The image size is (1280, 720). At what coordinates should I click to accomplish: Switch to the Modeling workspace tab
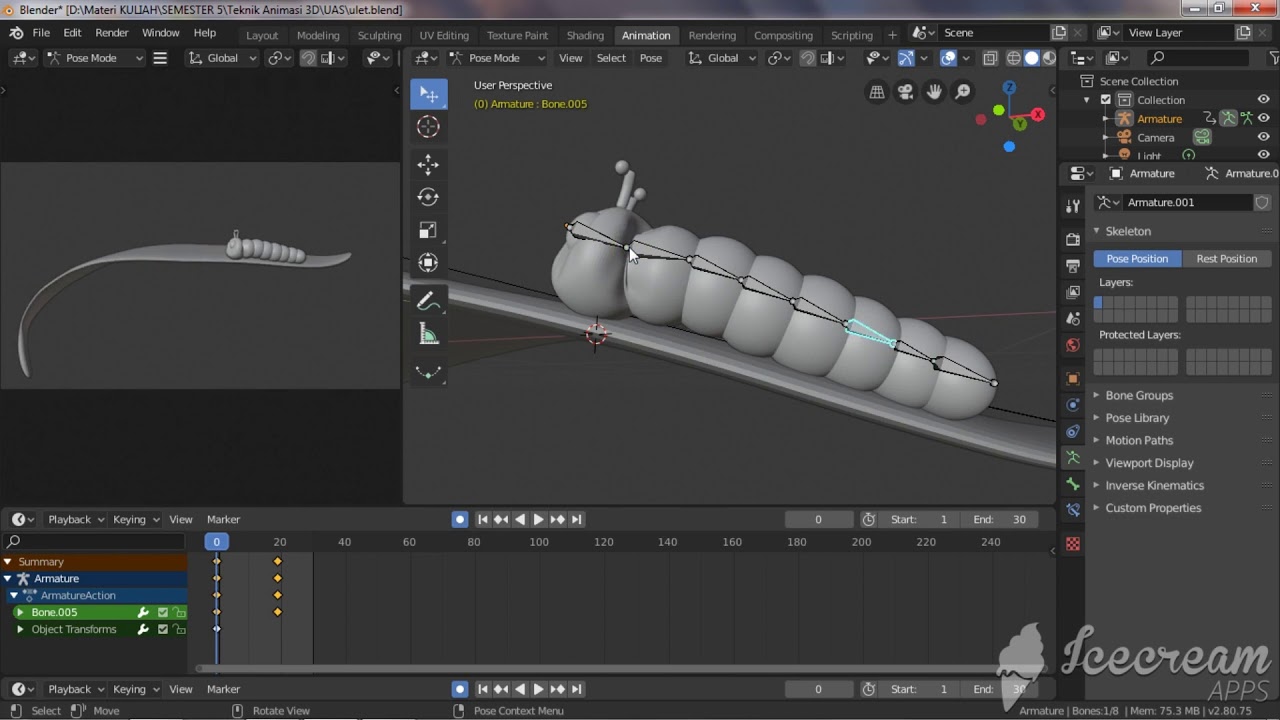[x=318, y=35]
